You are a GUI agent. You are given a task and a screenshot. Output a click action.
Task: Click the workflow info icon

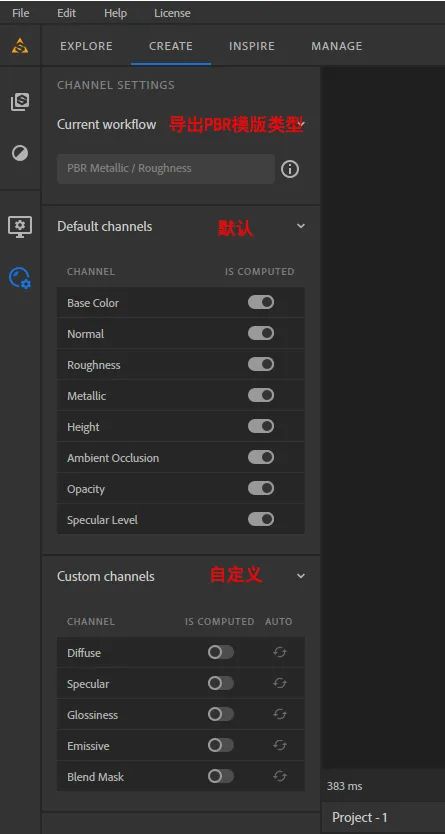point(290,169)
